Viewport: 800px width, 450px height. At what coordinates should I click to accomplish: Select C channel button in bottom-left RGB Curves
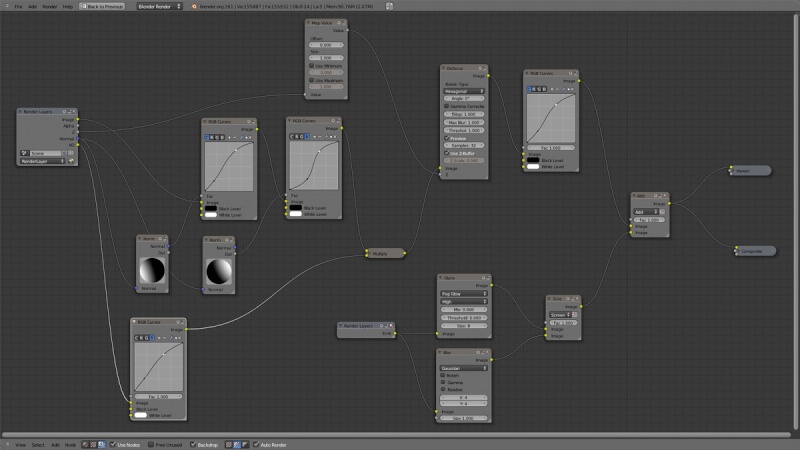click(137, 338)
